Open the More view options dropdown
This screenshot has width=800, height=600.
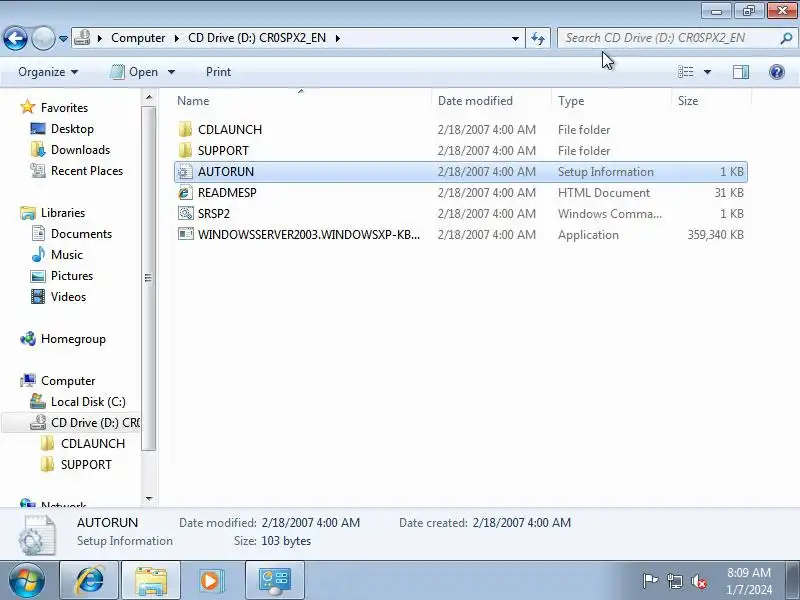tap(707, 72)
